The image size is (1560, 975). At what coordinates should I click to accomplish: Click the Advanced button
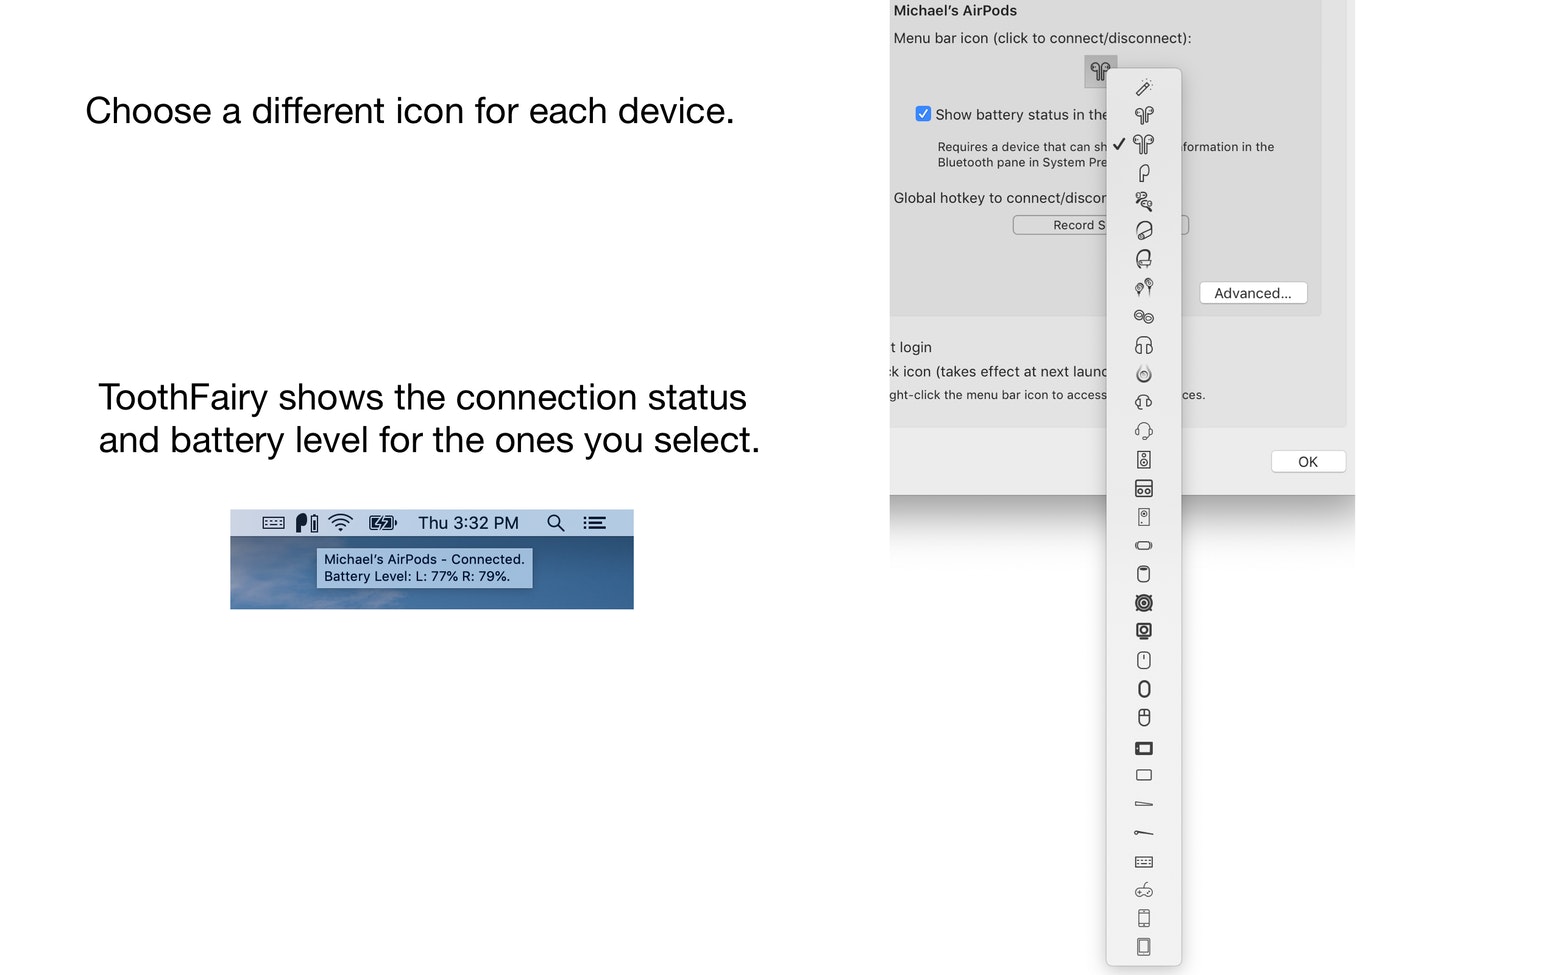coord(1253,293)
